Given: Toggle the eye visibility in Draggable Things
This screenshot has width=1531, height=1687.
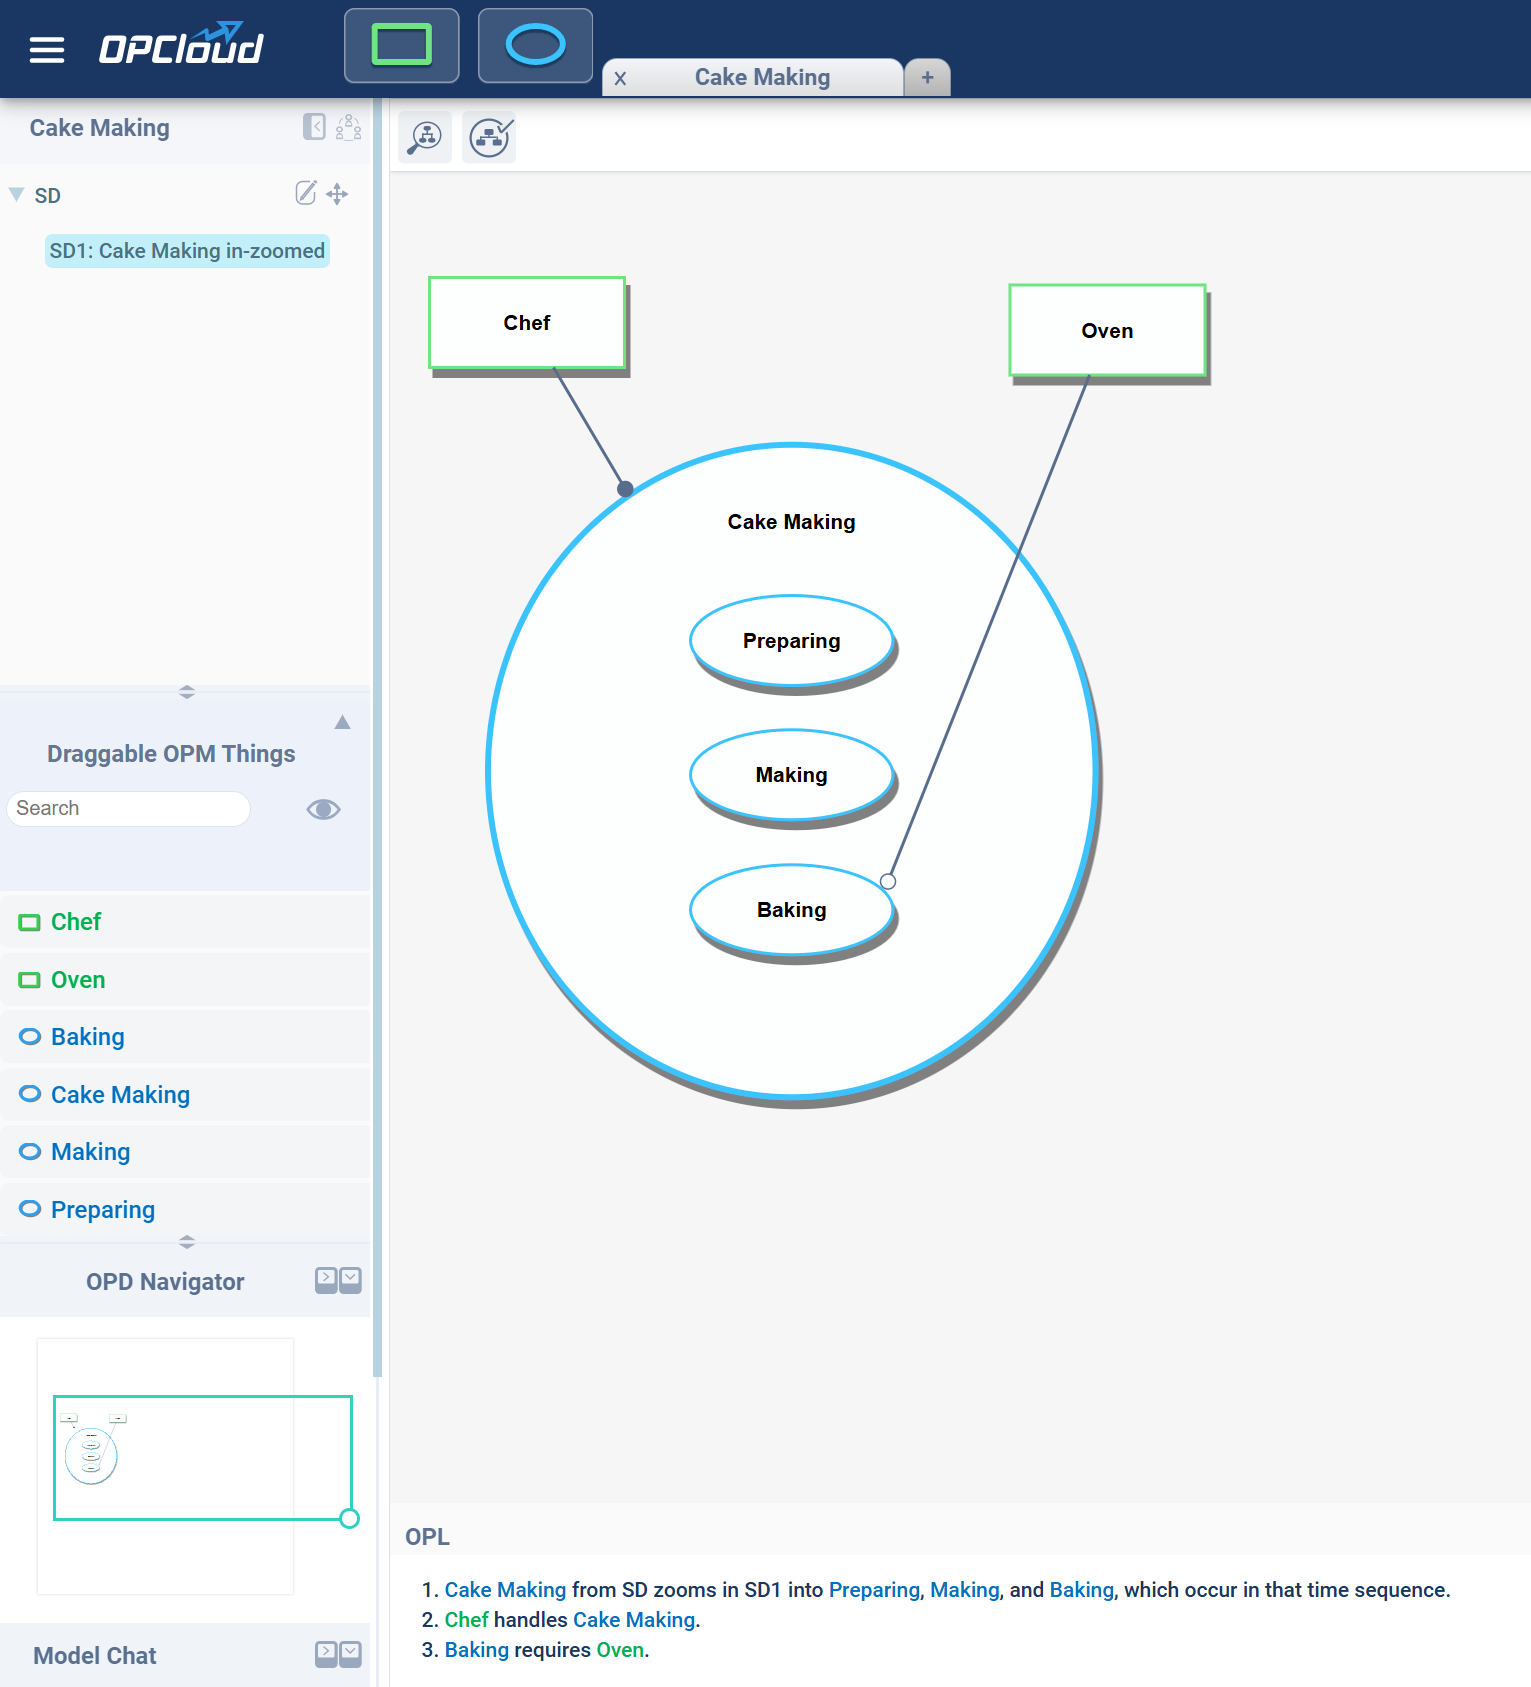Looking at the screenshot, I should point(323,809).
